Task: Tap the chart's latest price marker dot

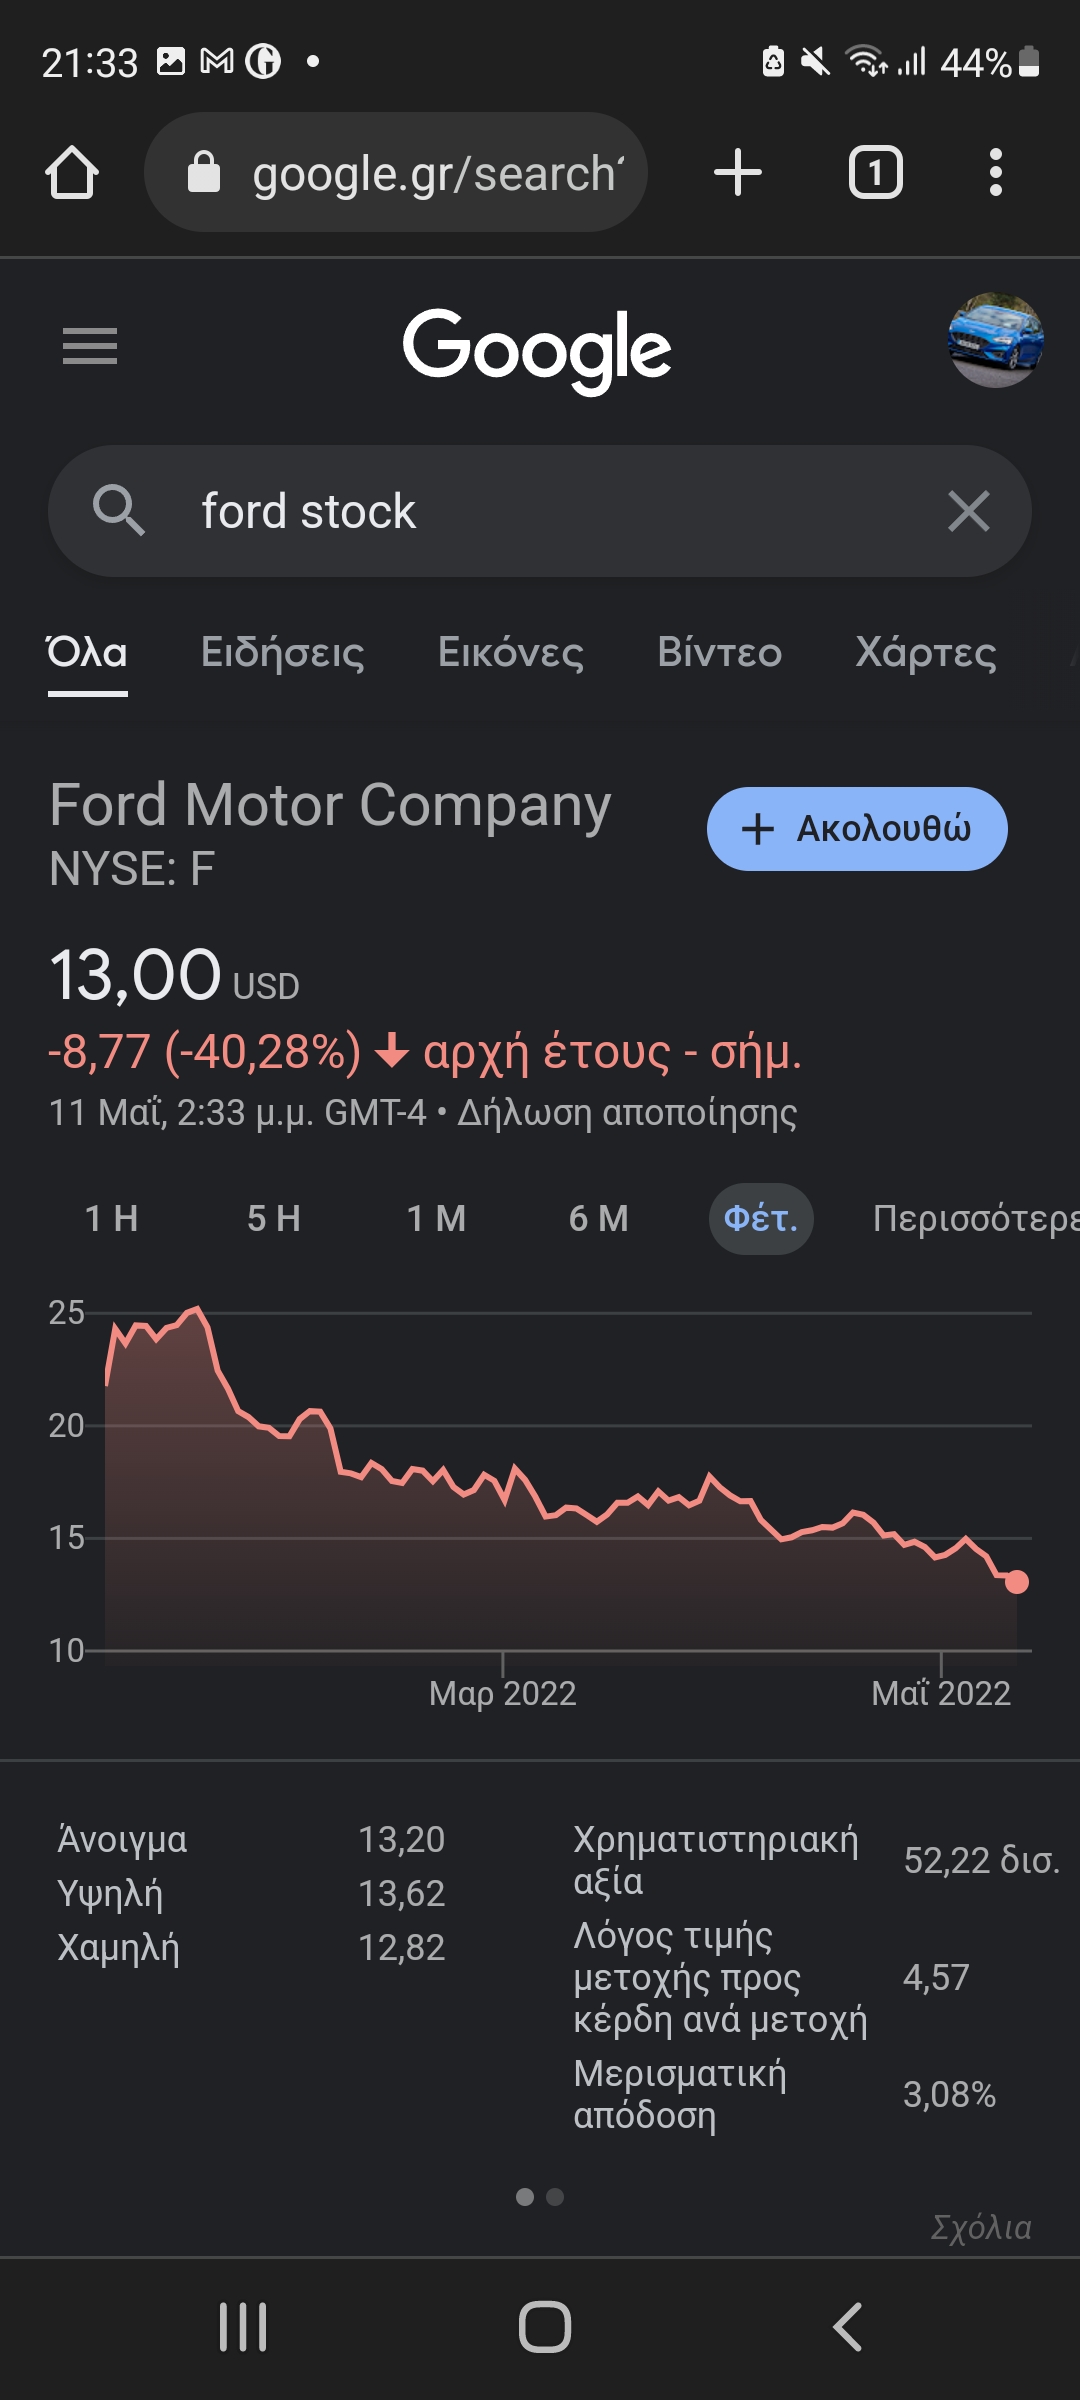Action: pos(1016,1581)
